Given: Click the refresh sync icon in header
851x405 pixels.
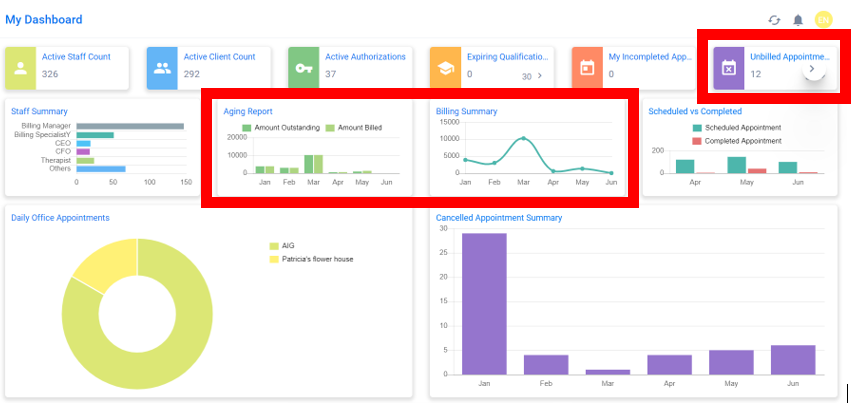Looking at the screenshot, I should click(x=774, y=20).
